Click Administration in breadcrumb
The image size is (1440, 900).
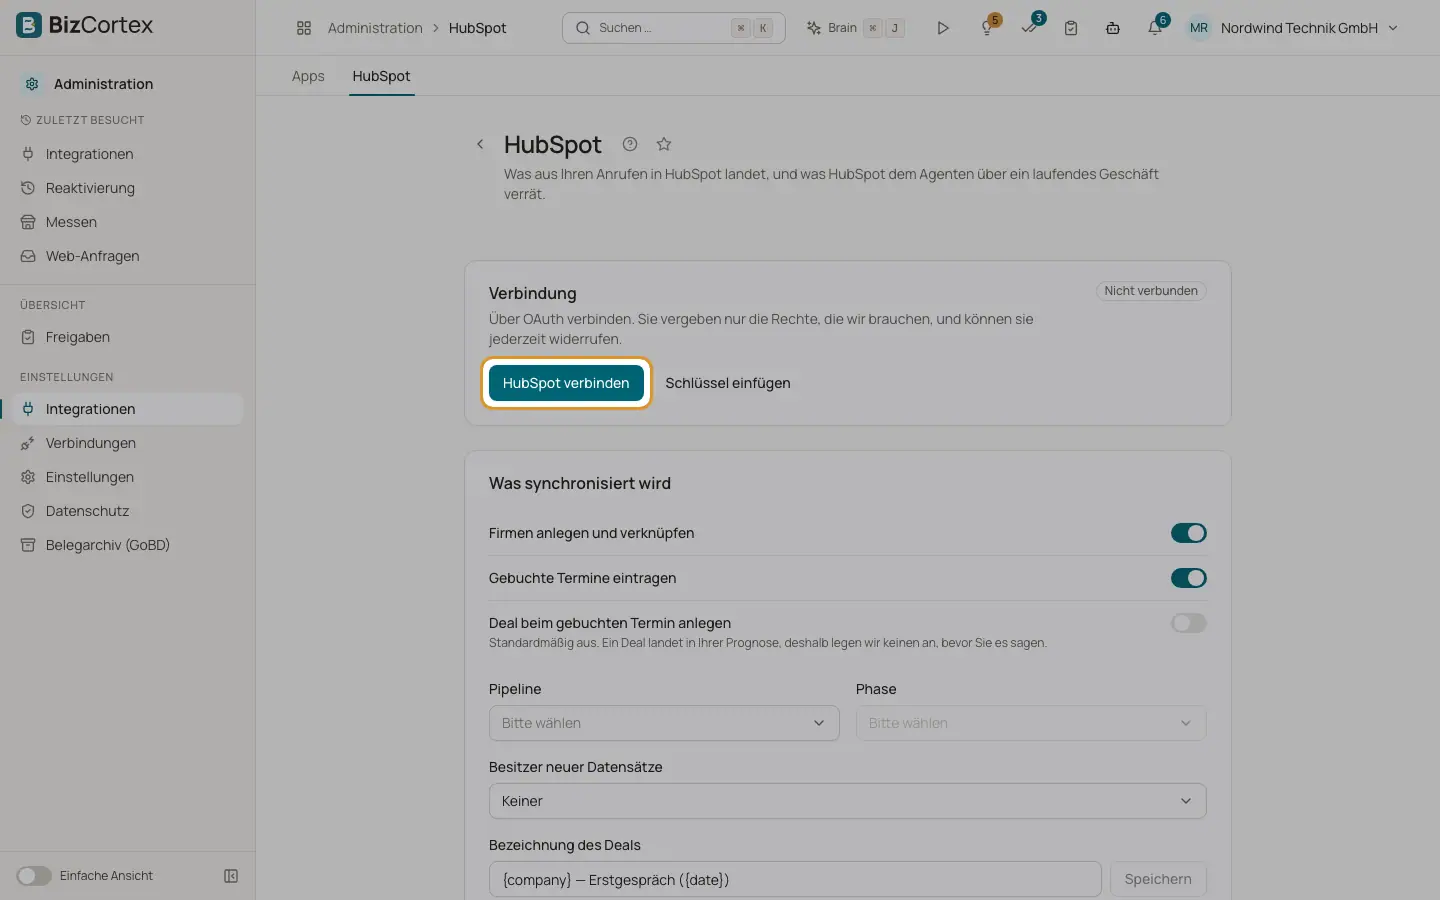point(375,28)
